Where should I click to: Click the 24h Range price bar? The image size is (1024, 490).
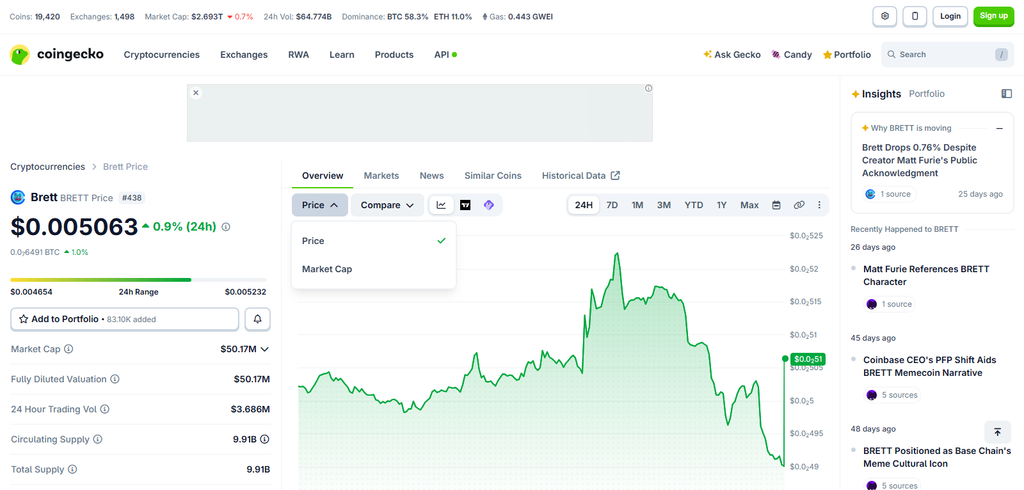138,280
